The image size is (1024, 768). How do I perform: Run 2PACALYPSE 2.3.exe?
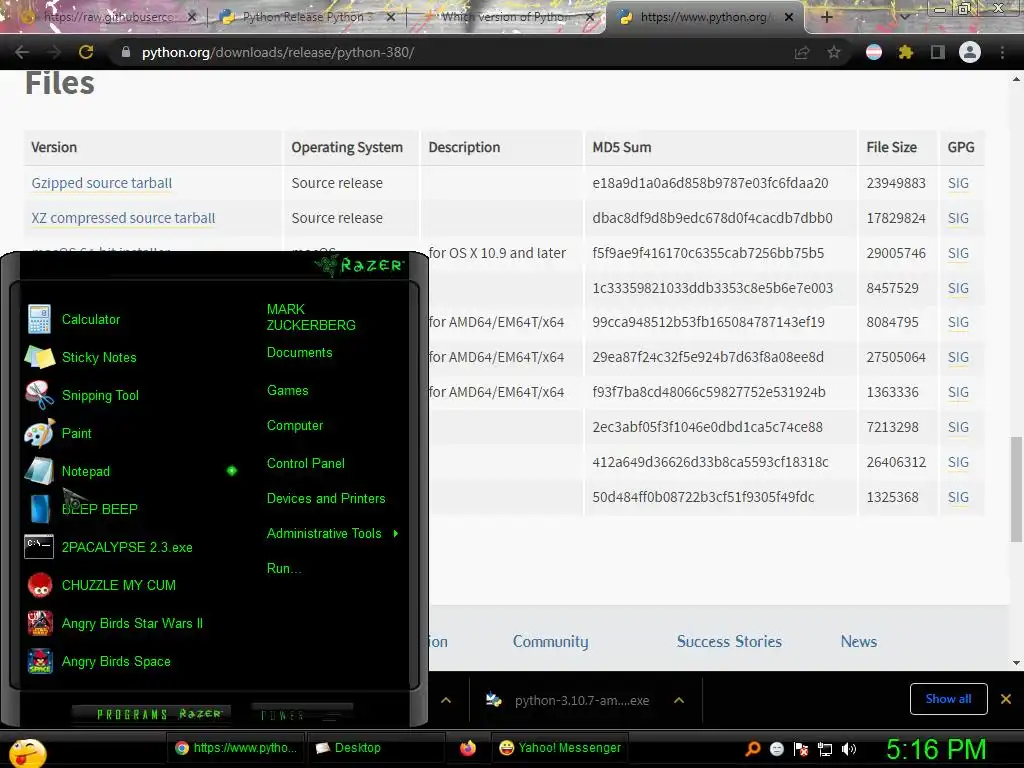tap(109, 547)
